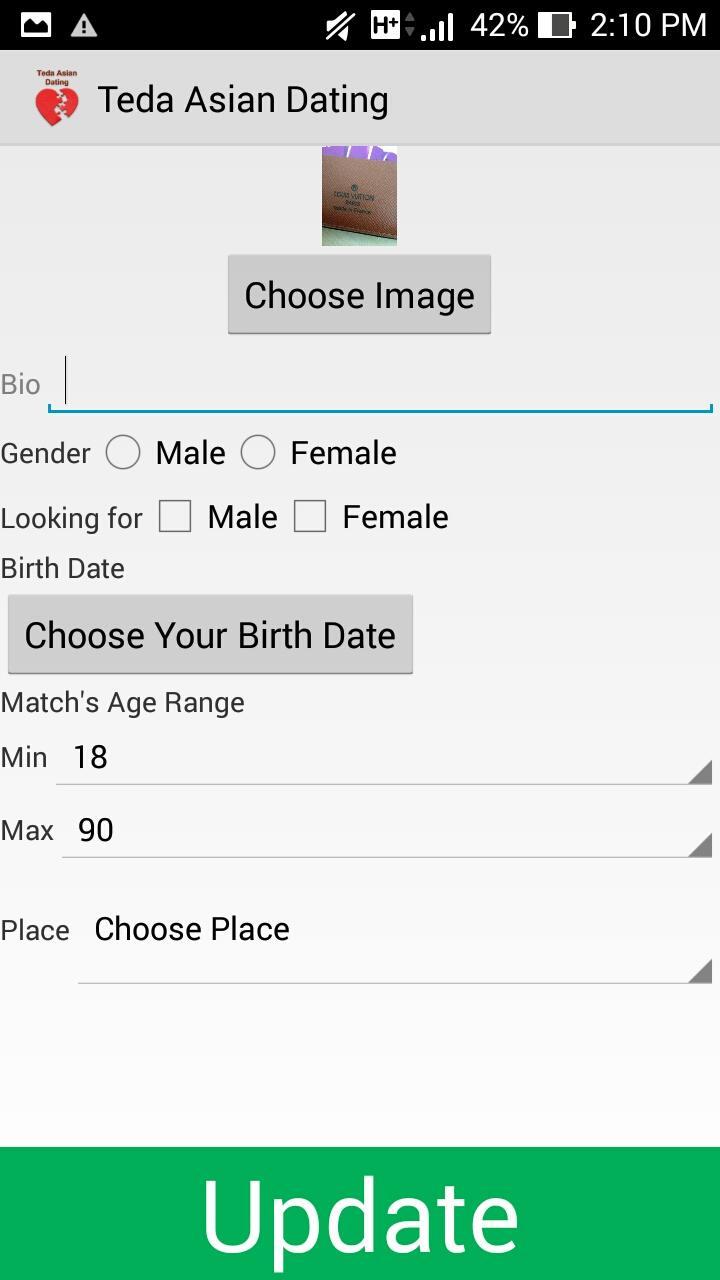Open the Min age dropdown showing 18
The height and width of the screenshot is (1280, 720).
(385, 757)
